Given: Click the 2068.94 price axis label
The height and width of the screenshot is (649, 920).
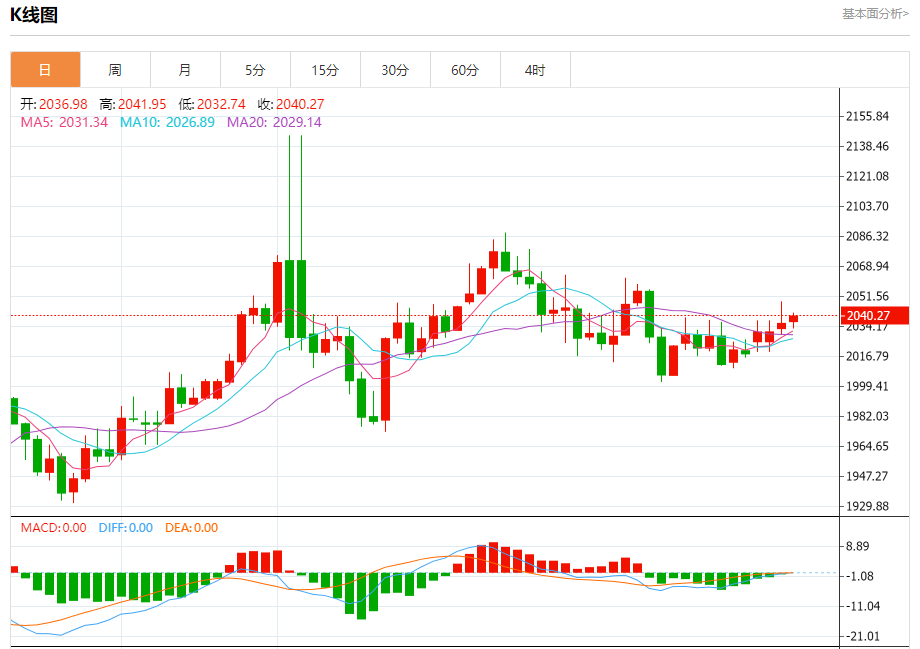Looking at the screenshot, I should click(x=867, y=266).
